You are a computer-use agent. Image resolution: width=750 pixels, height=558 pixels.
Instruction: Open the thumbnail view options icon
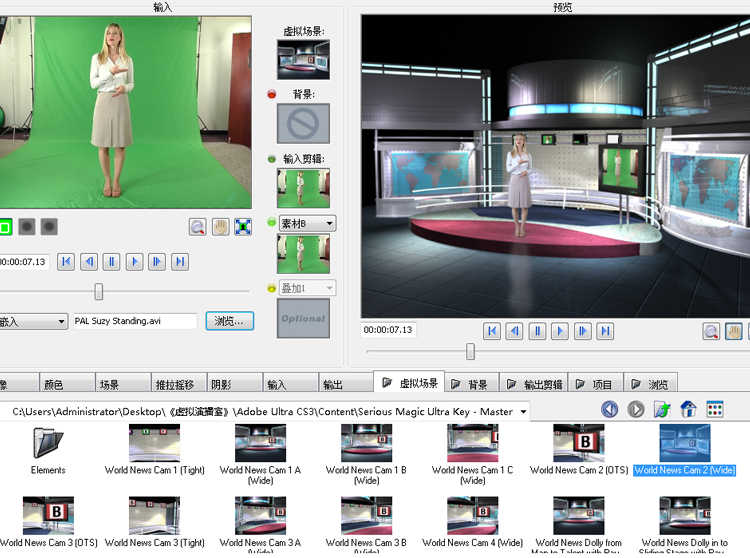714,410
